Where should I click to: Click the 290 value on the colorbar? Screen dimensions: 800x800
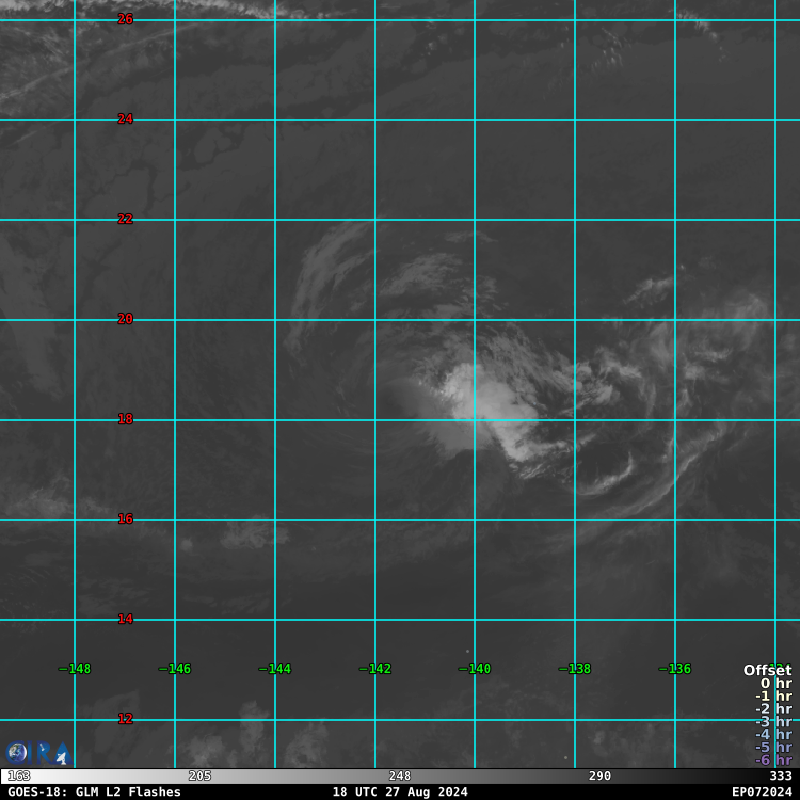[x=599, y=776]
